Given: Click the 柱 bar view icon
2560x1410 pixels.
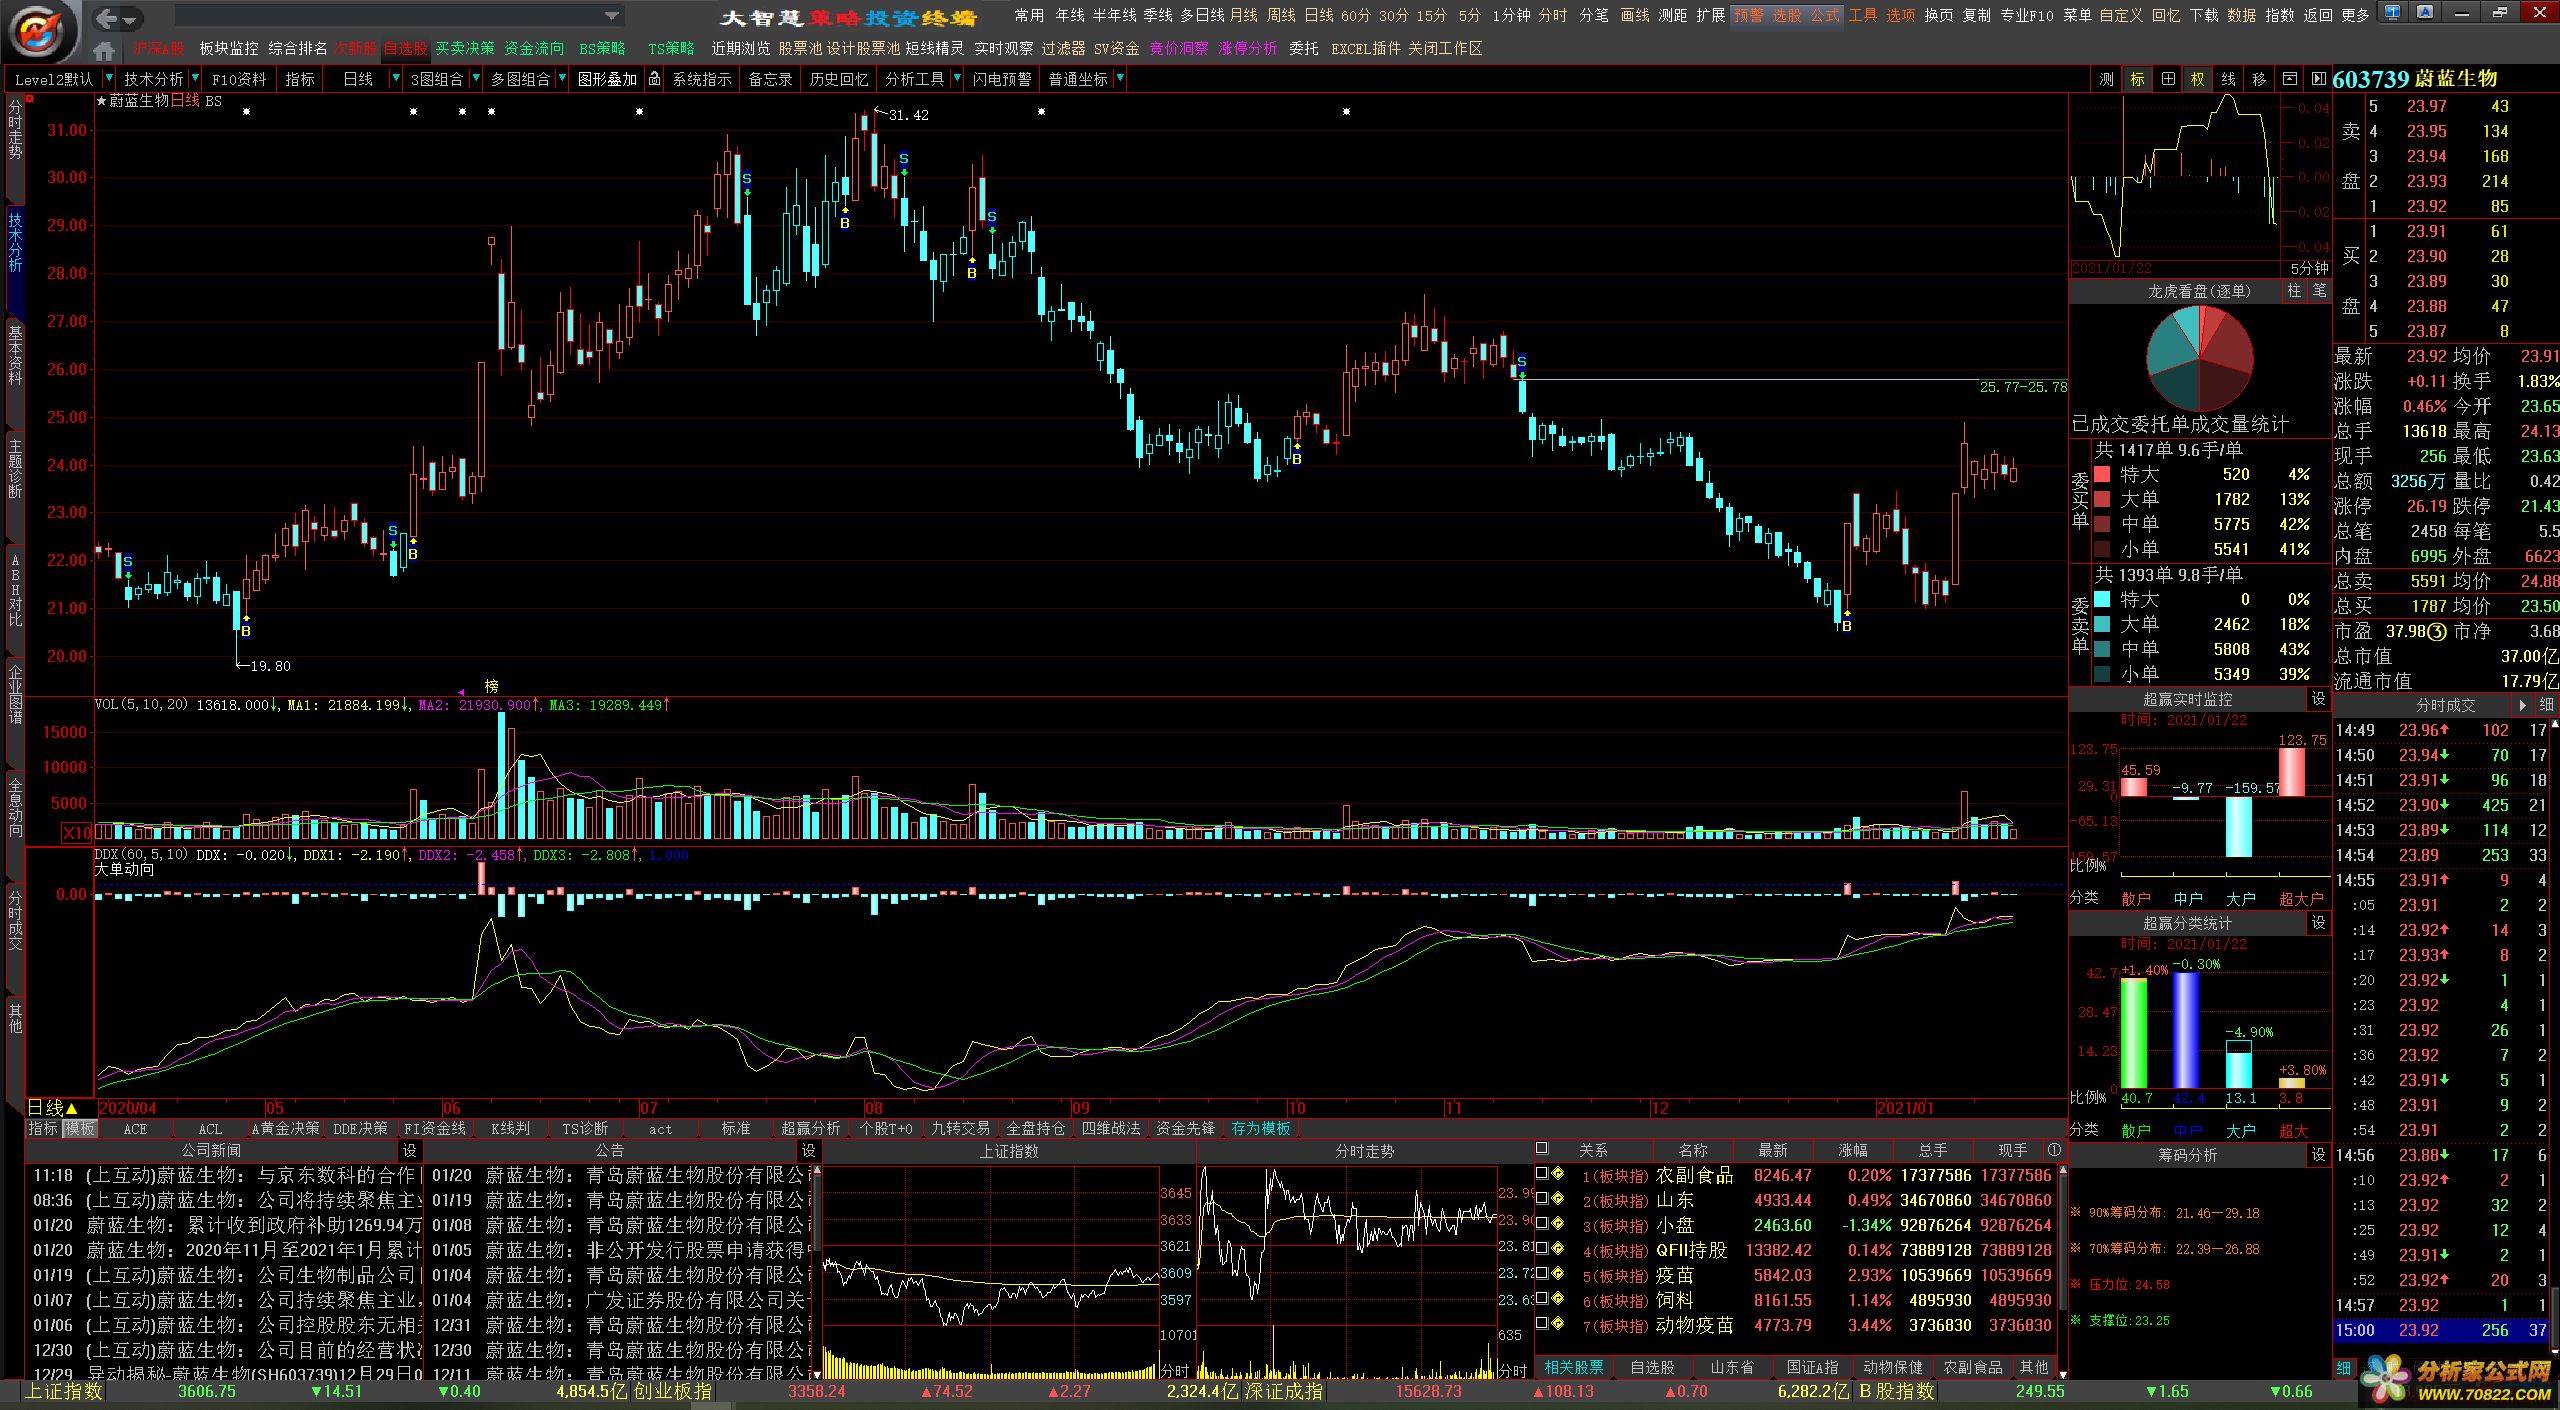Looking at the screenshot, I should [2294, 291].
